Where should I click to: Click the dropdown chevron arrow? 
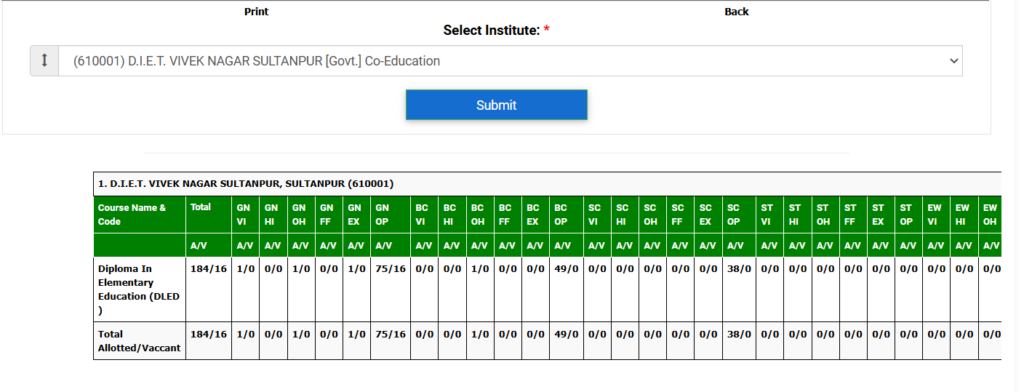[x=953, y=61]
